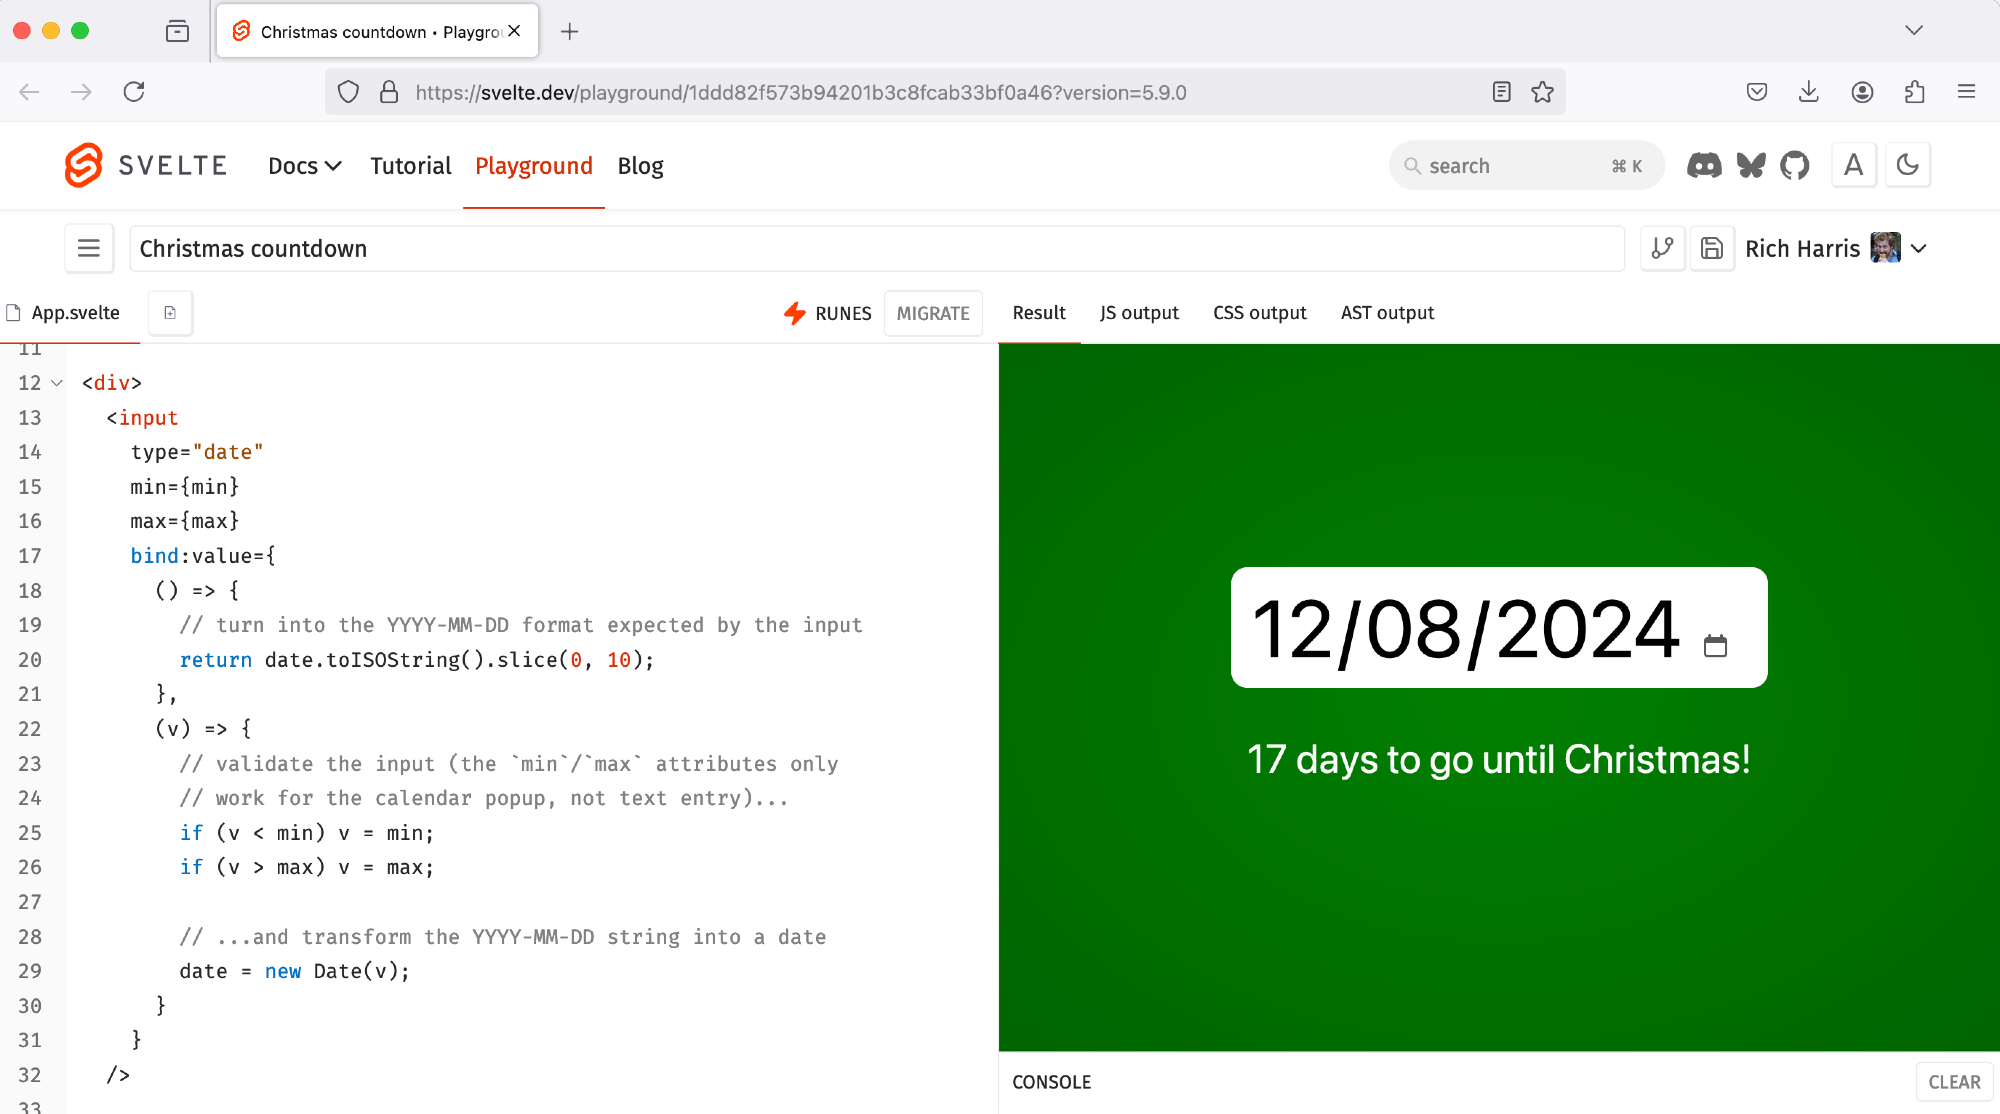Open the Bluesky butterfly icon link
The height and width of the screenshot is (1114, 2000).
coord(1751,166)
